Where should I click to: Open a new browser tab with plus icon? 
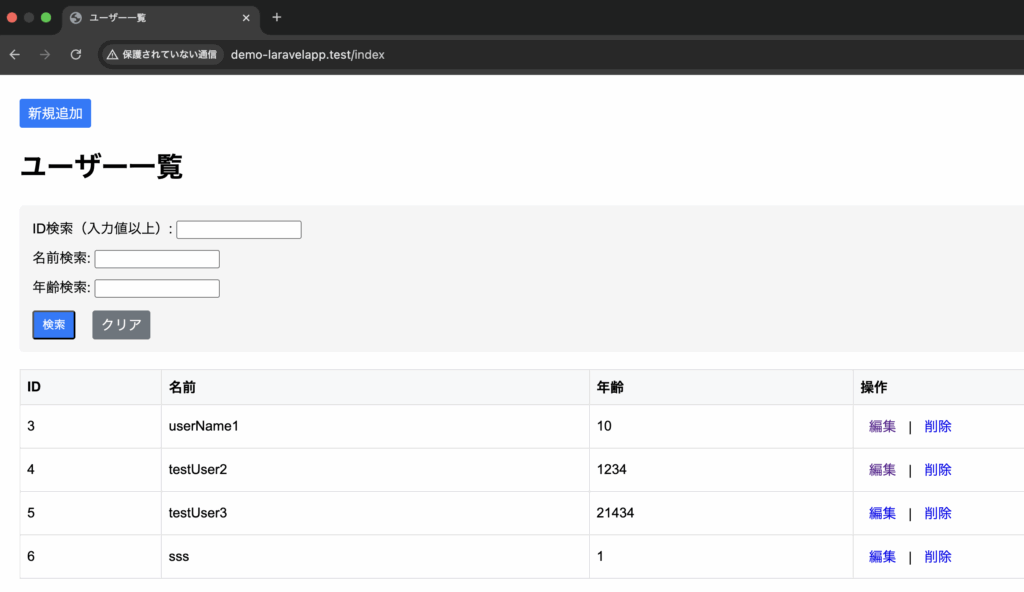click(x=277, y=17)
